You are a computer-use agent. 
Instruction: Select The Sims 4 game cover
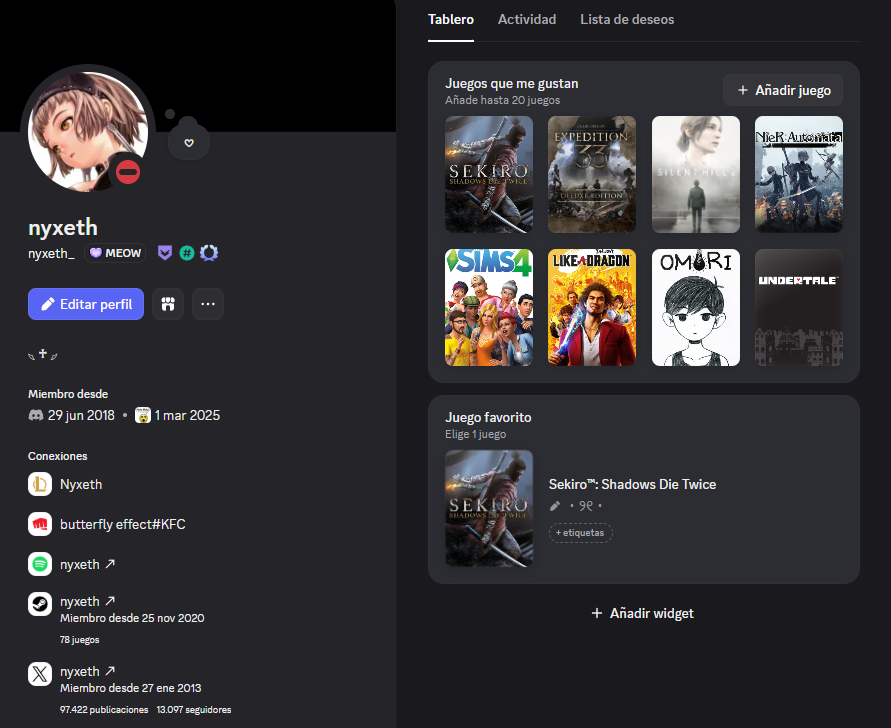pos(489,307)
